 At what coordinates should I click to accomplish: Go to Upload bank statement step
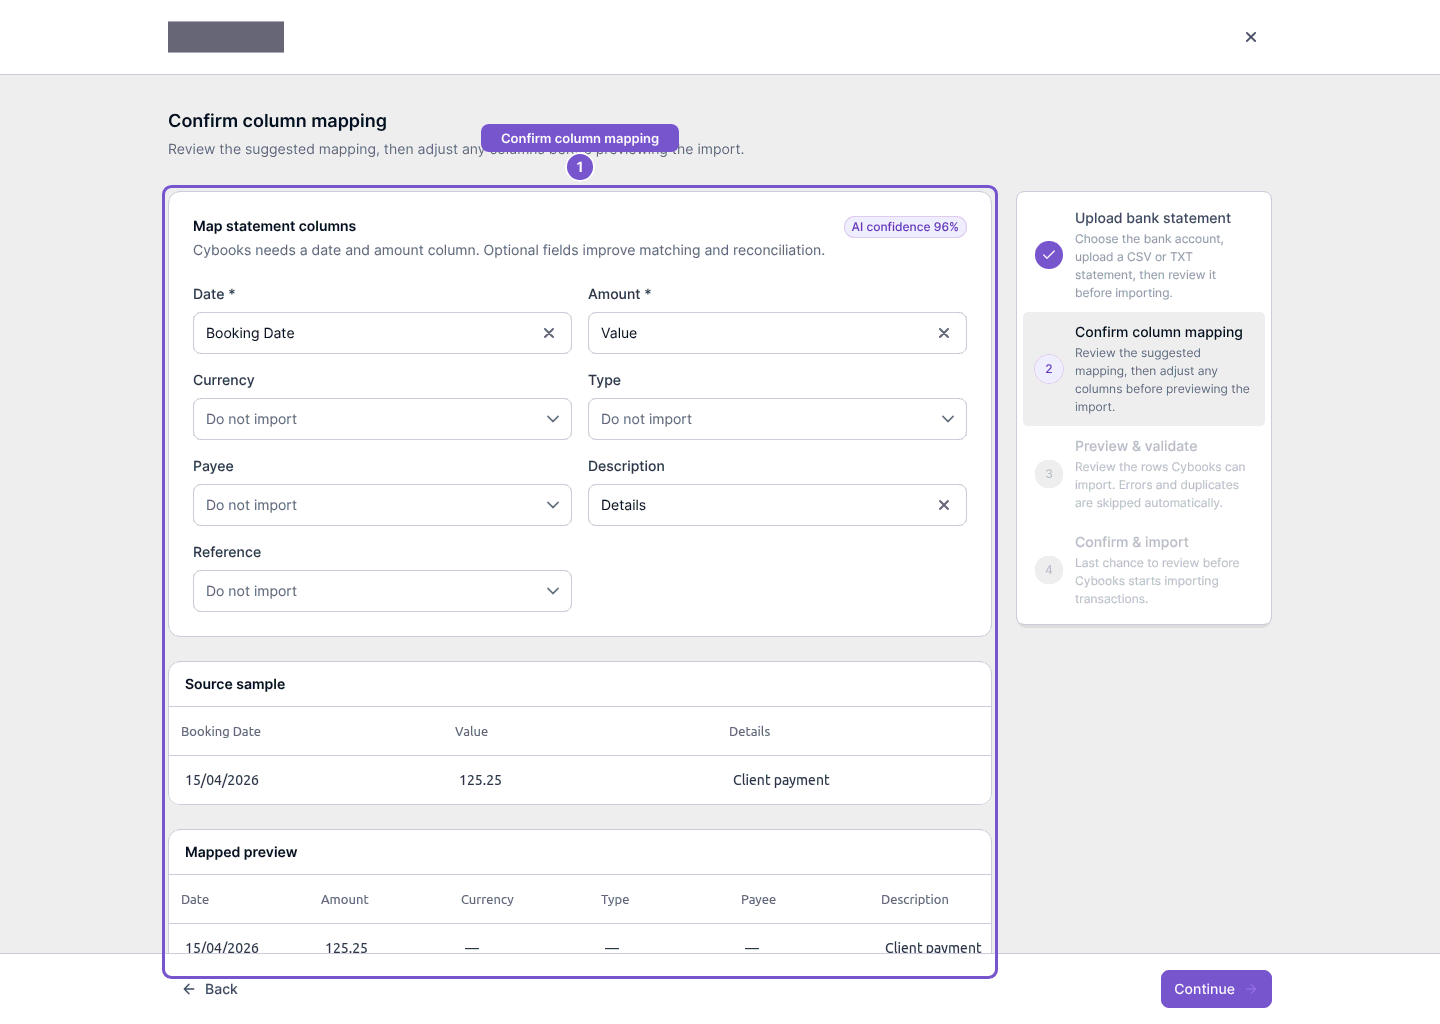click(x=1144, y=255)
